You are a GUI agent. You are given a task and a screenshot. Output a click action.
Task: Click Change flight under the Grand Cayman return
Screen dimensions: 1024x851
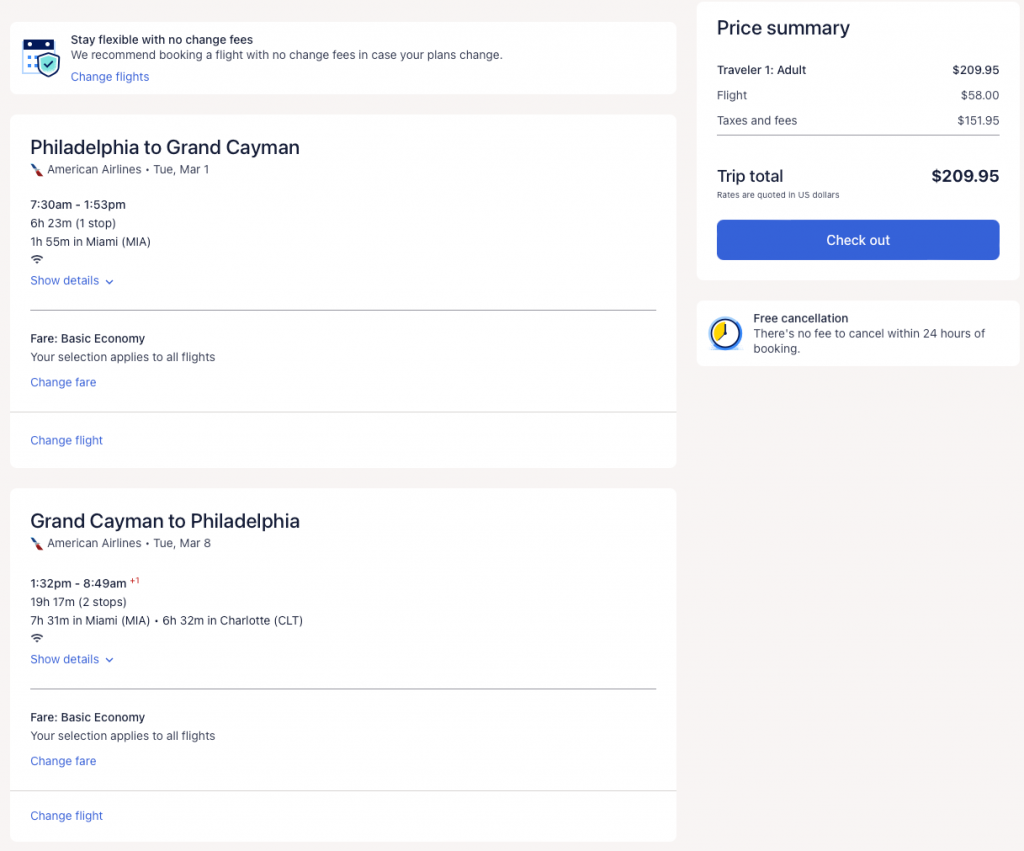(x=67, y=816)
